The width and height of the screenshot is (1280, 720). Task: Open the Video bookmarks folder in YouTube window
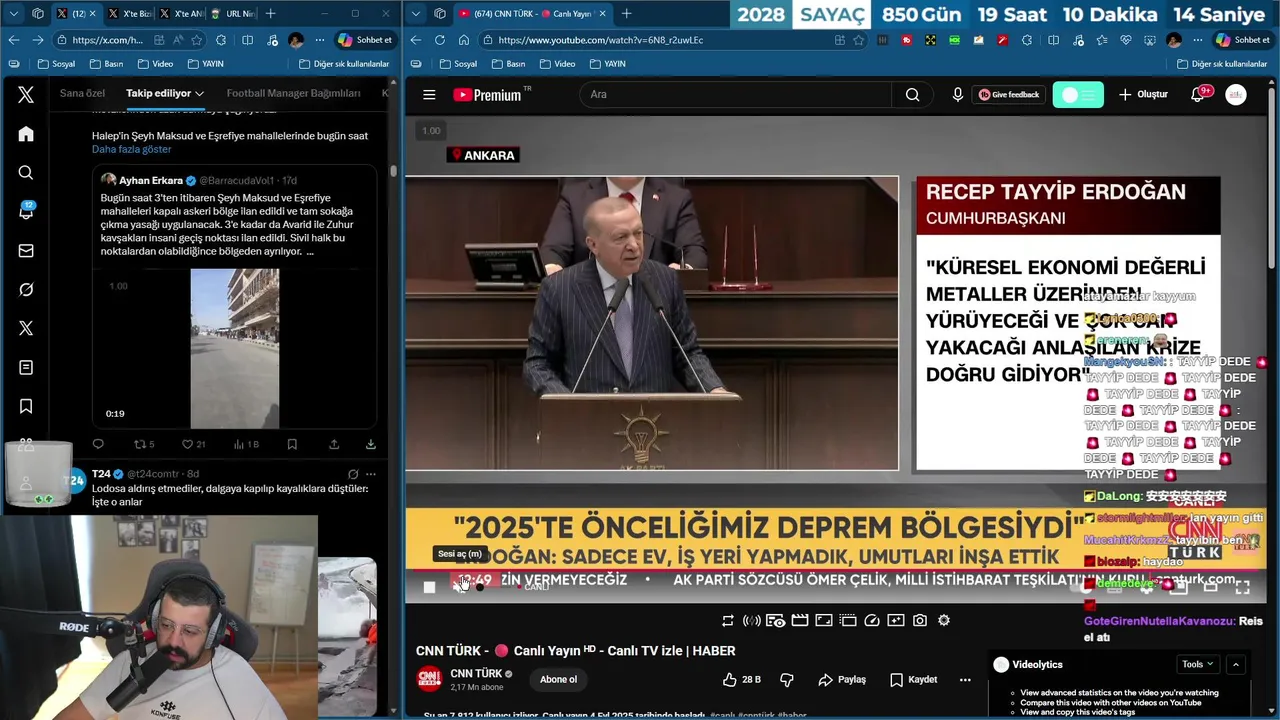(x=556, y=63)
